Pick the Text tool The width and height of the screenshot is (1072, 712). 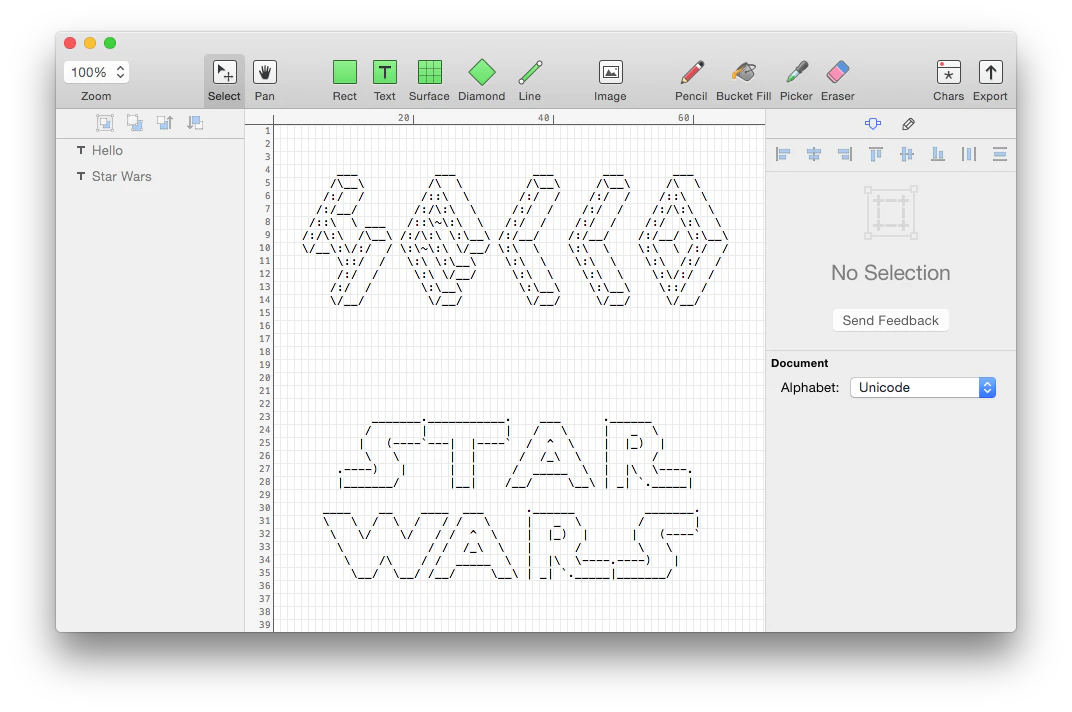click(x=384, y=80)
